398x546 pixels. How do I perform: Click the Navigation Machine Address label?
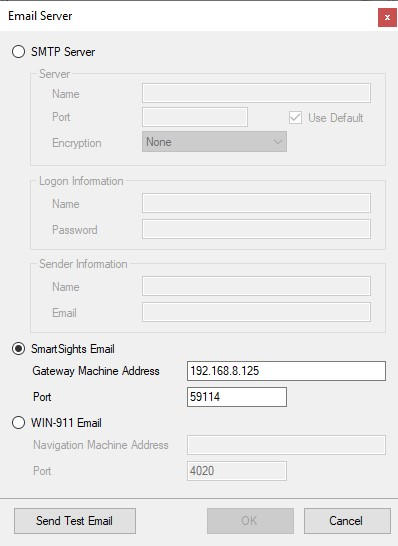101,445
